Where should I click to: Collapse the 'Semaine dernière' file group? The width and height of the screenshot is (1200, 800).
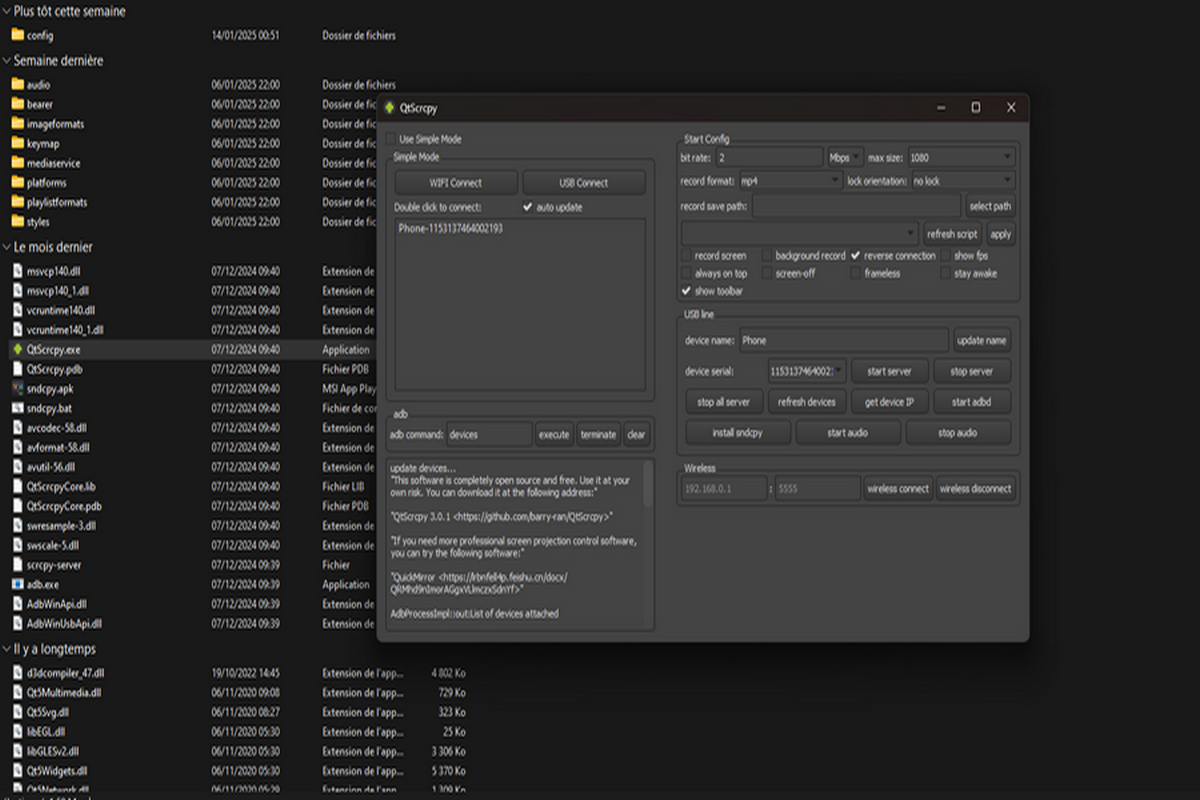coord(6,61)
